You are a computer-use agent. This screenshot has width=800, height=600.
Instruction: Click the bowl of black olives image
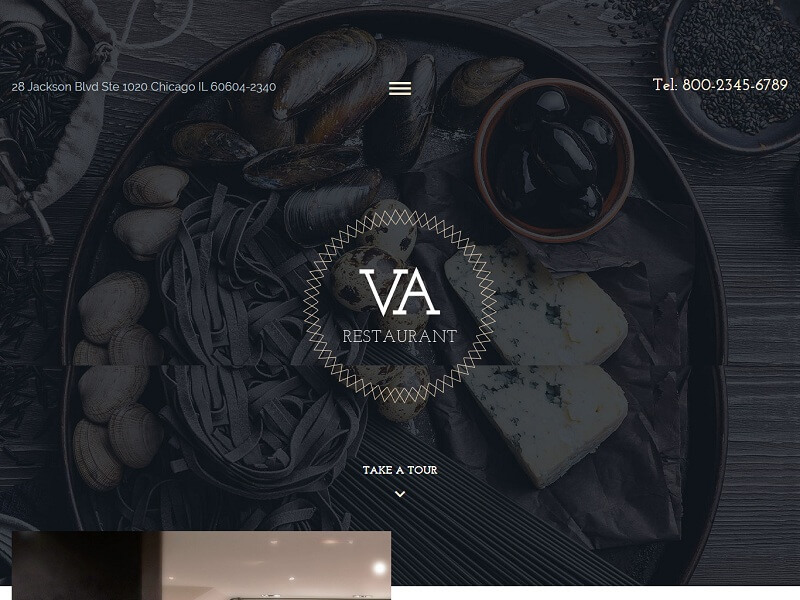[x=554, y=160]
